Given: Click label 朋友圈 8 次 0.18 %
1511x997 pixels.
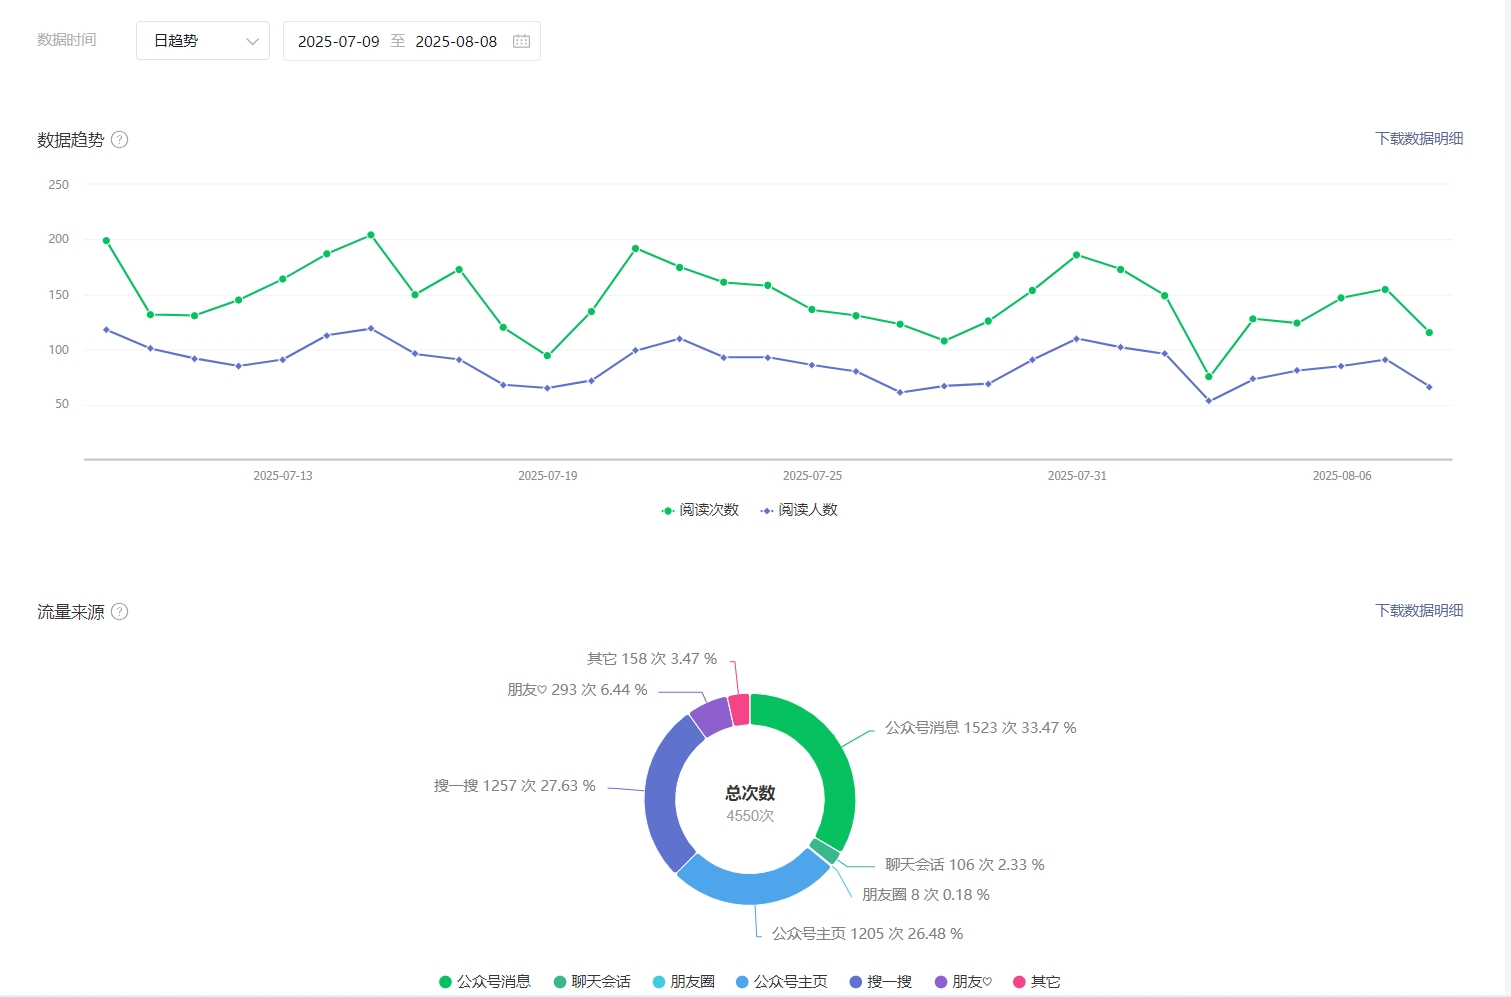Looking at the screenshot, I should tap(926, 895).
